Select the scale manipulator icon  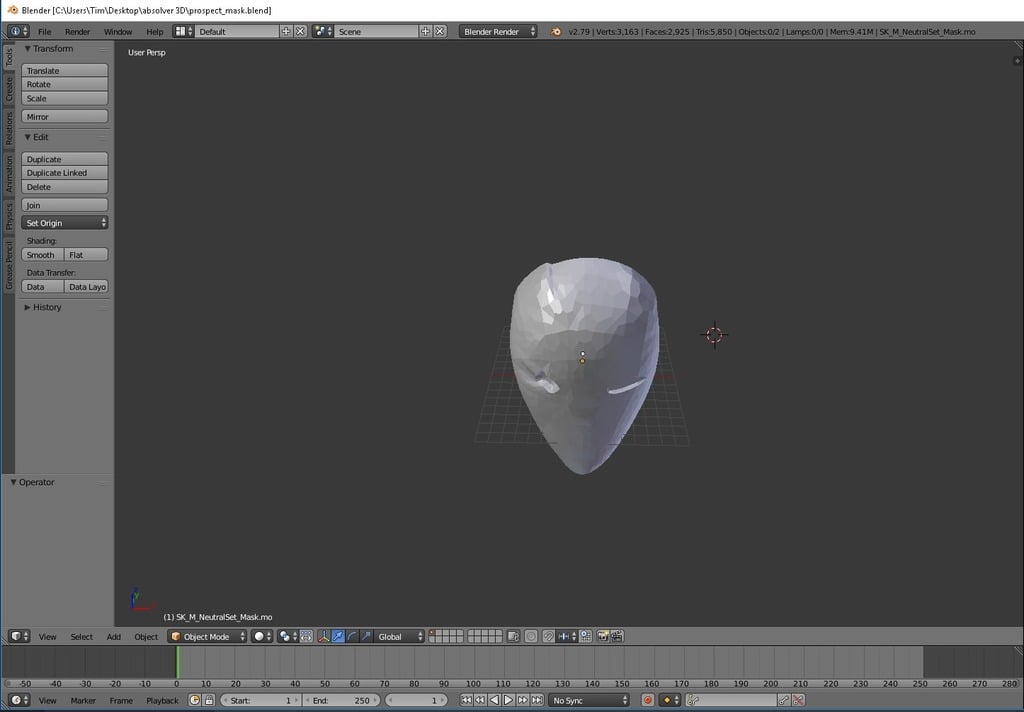point(366,636)
